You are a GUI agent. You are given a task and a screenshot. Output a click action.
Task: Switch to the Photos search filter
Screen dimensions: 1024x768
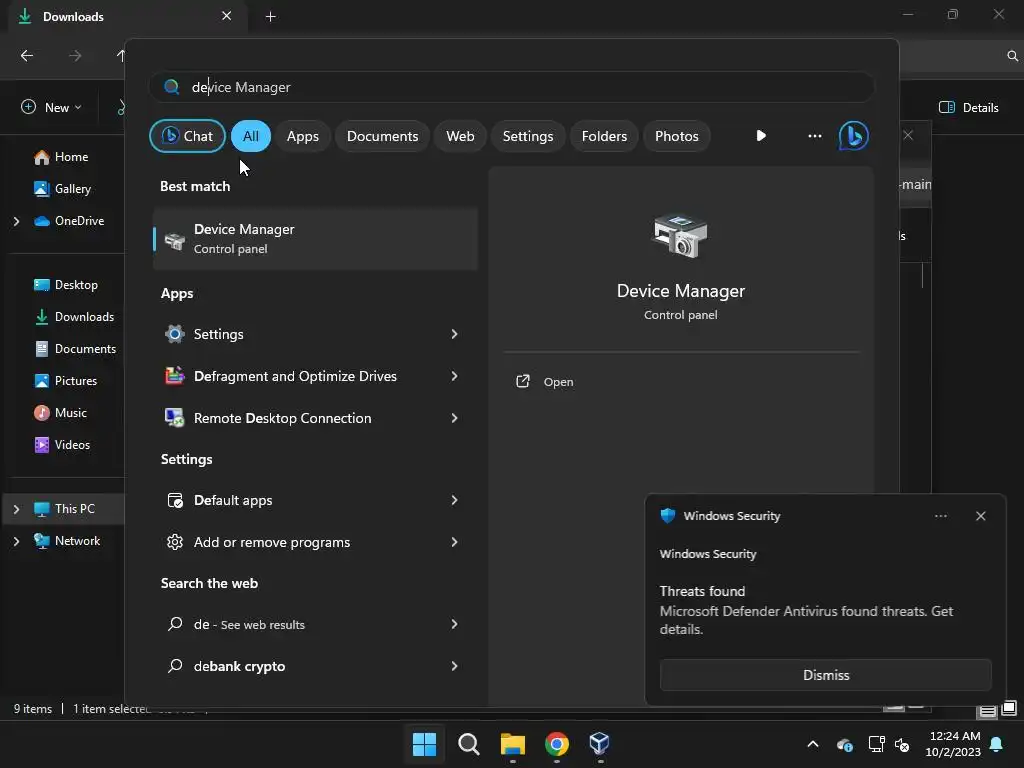677,136
